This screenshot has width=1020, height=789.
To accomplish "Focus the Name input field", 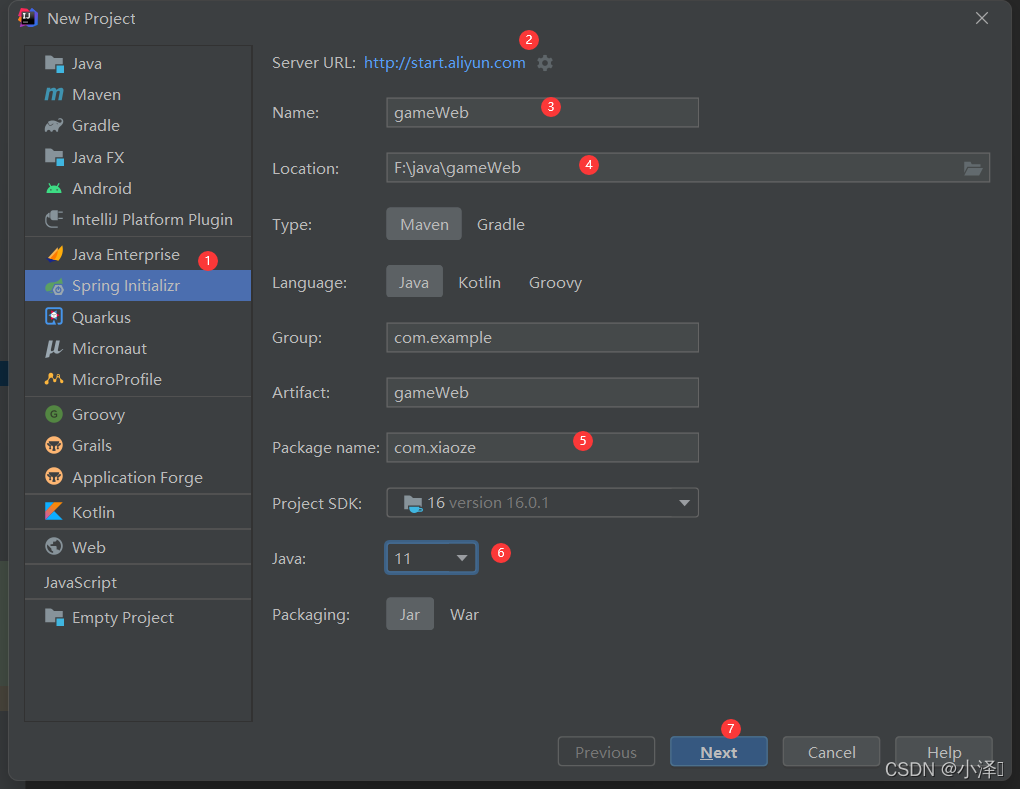I will tap(543, 113).
